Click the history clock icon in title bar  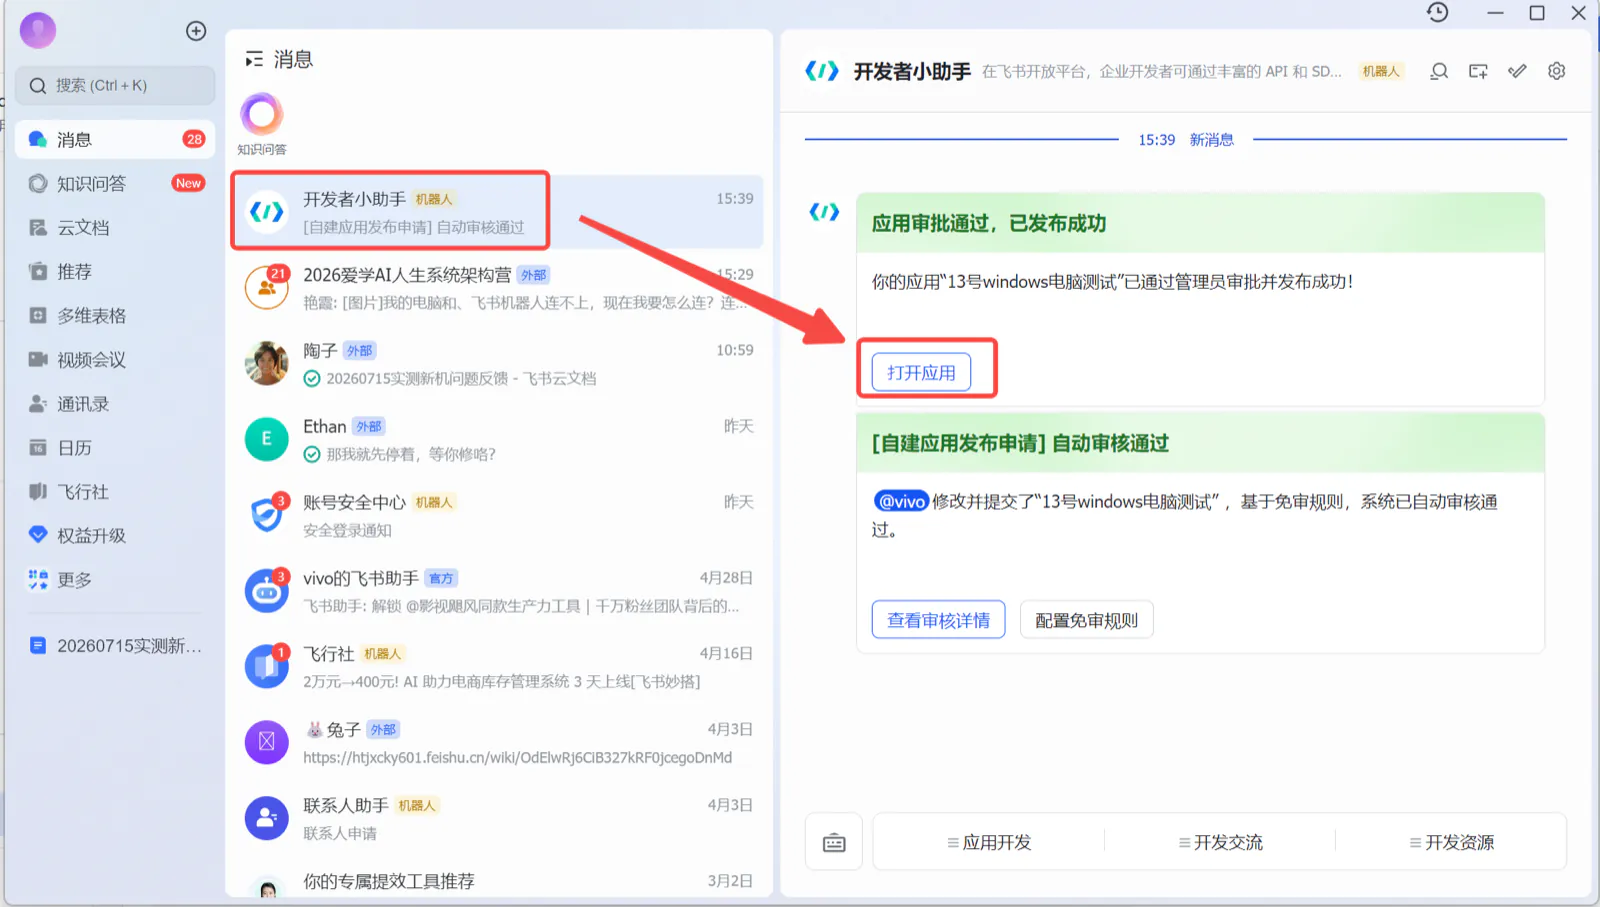[1438, 12]
